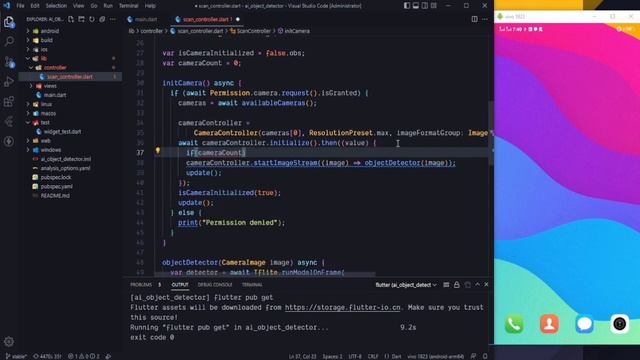Maximize the panel with the up chevron

point(477,284)
